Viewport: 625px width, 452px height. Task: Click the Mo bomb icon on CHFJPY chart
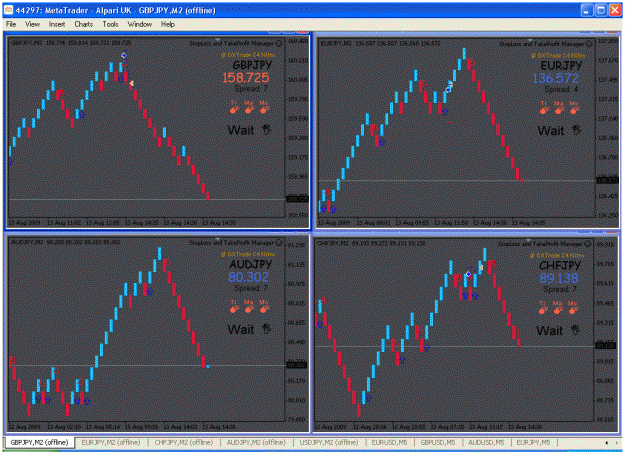tap(572, 309)
